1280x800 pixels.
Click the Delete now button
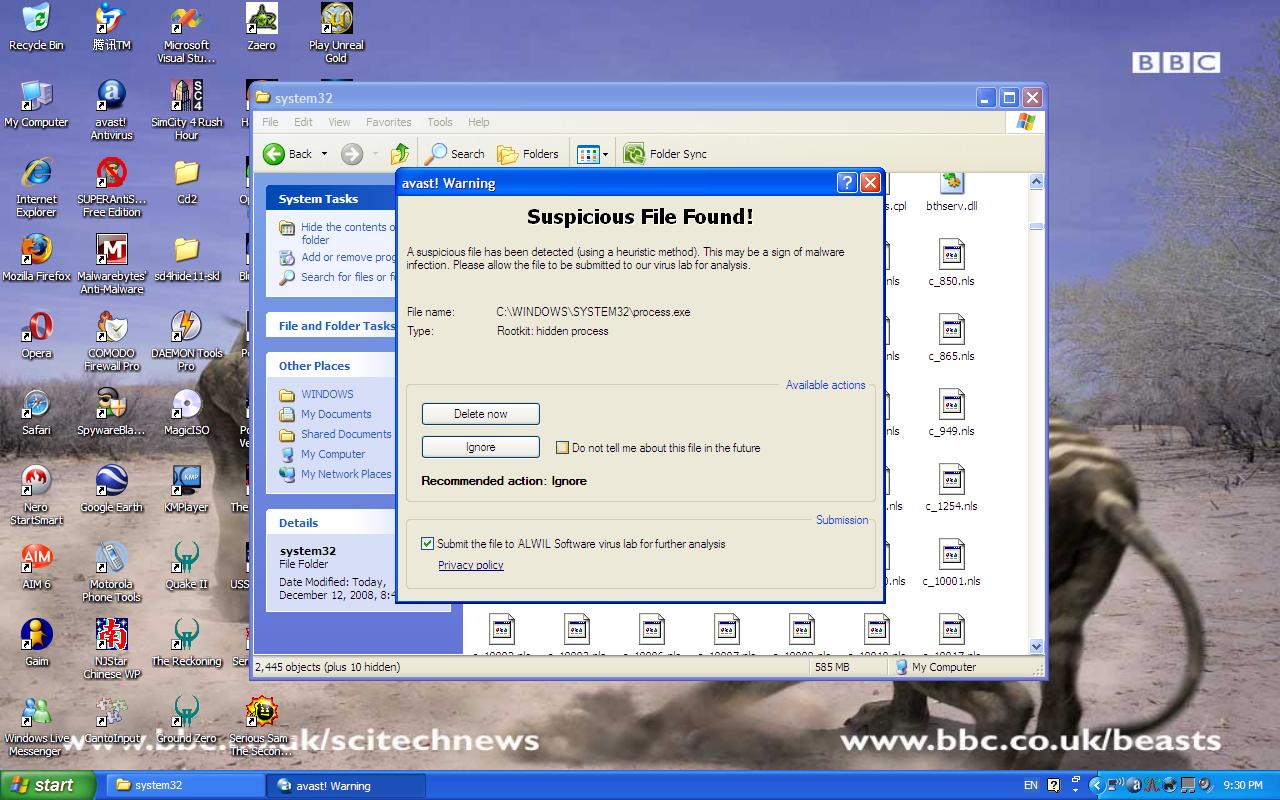click(481, 414)
